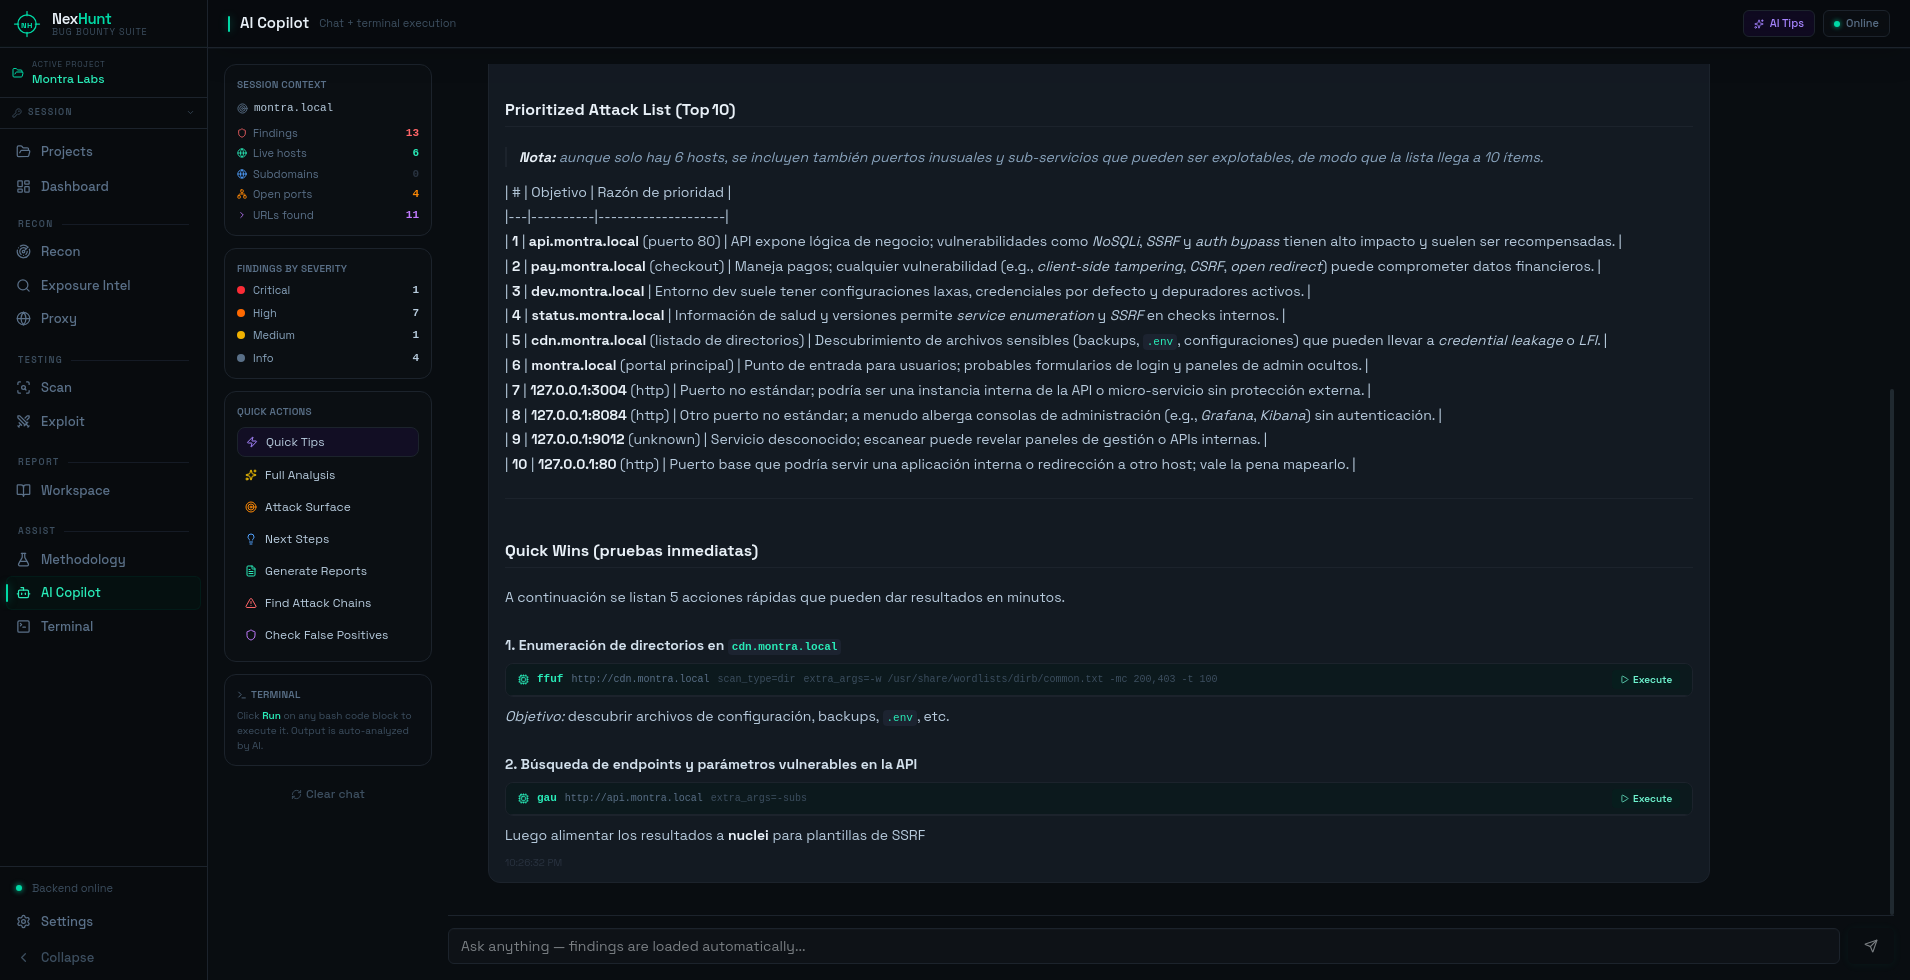Open the Methodology flask icon
1910x980 pixels.
pyautogui.click(x=24, y=560)
